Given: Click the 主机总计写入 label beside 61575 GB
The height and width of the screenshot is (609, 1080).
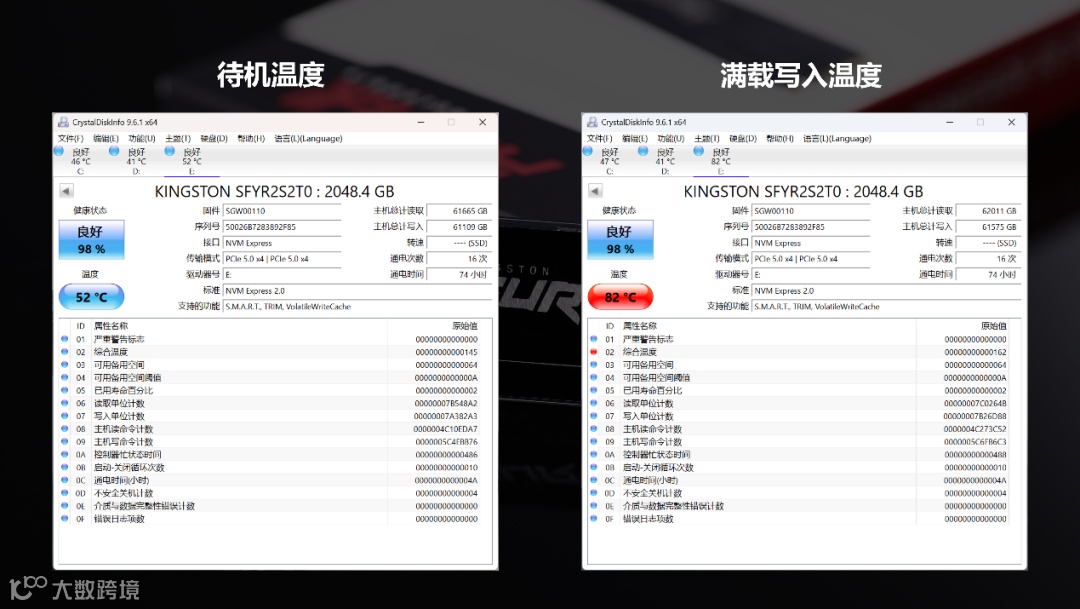Looking at the screenshot, I should point(928,227).
